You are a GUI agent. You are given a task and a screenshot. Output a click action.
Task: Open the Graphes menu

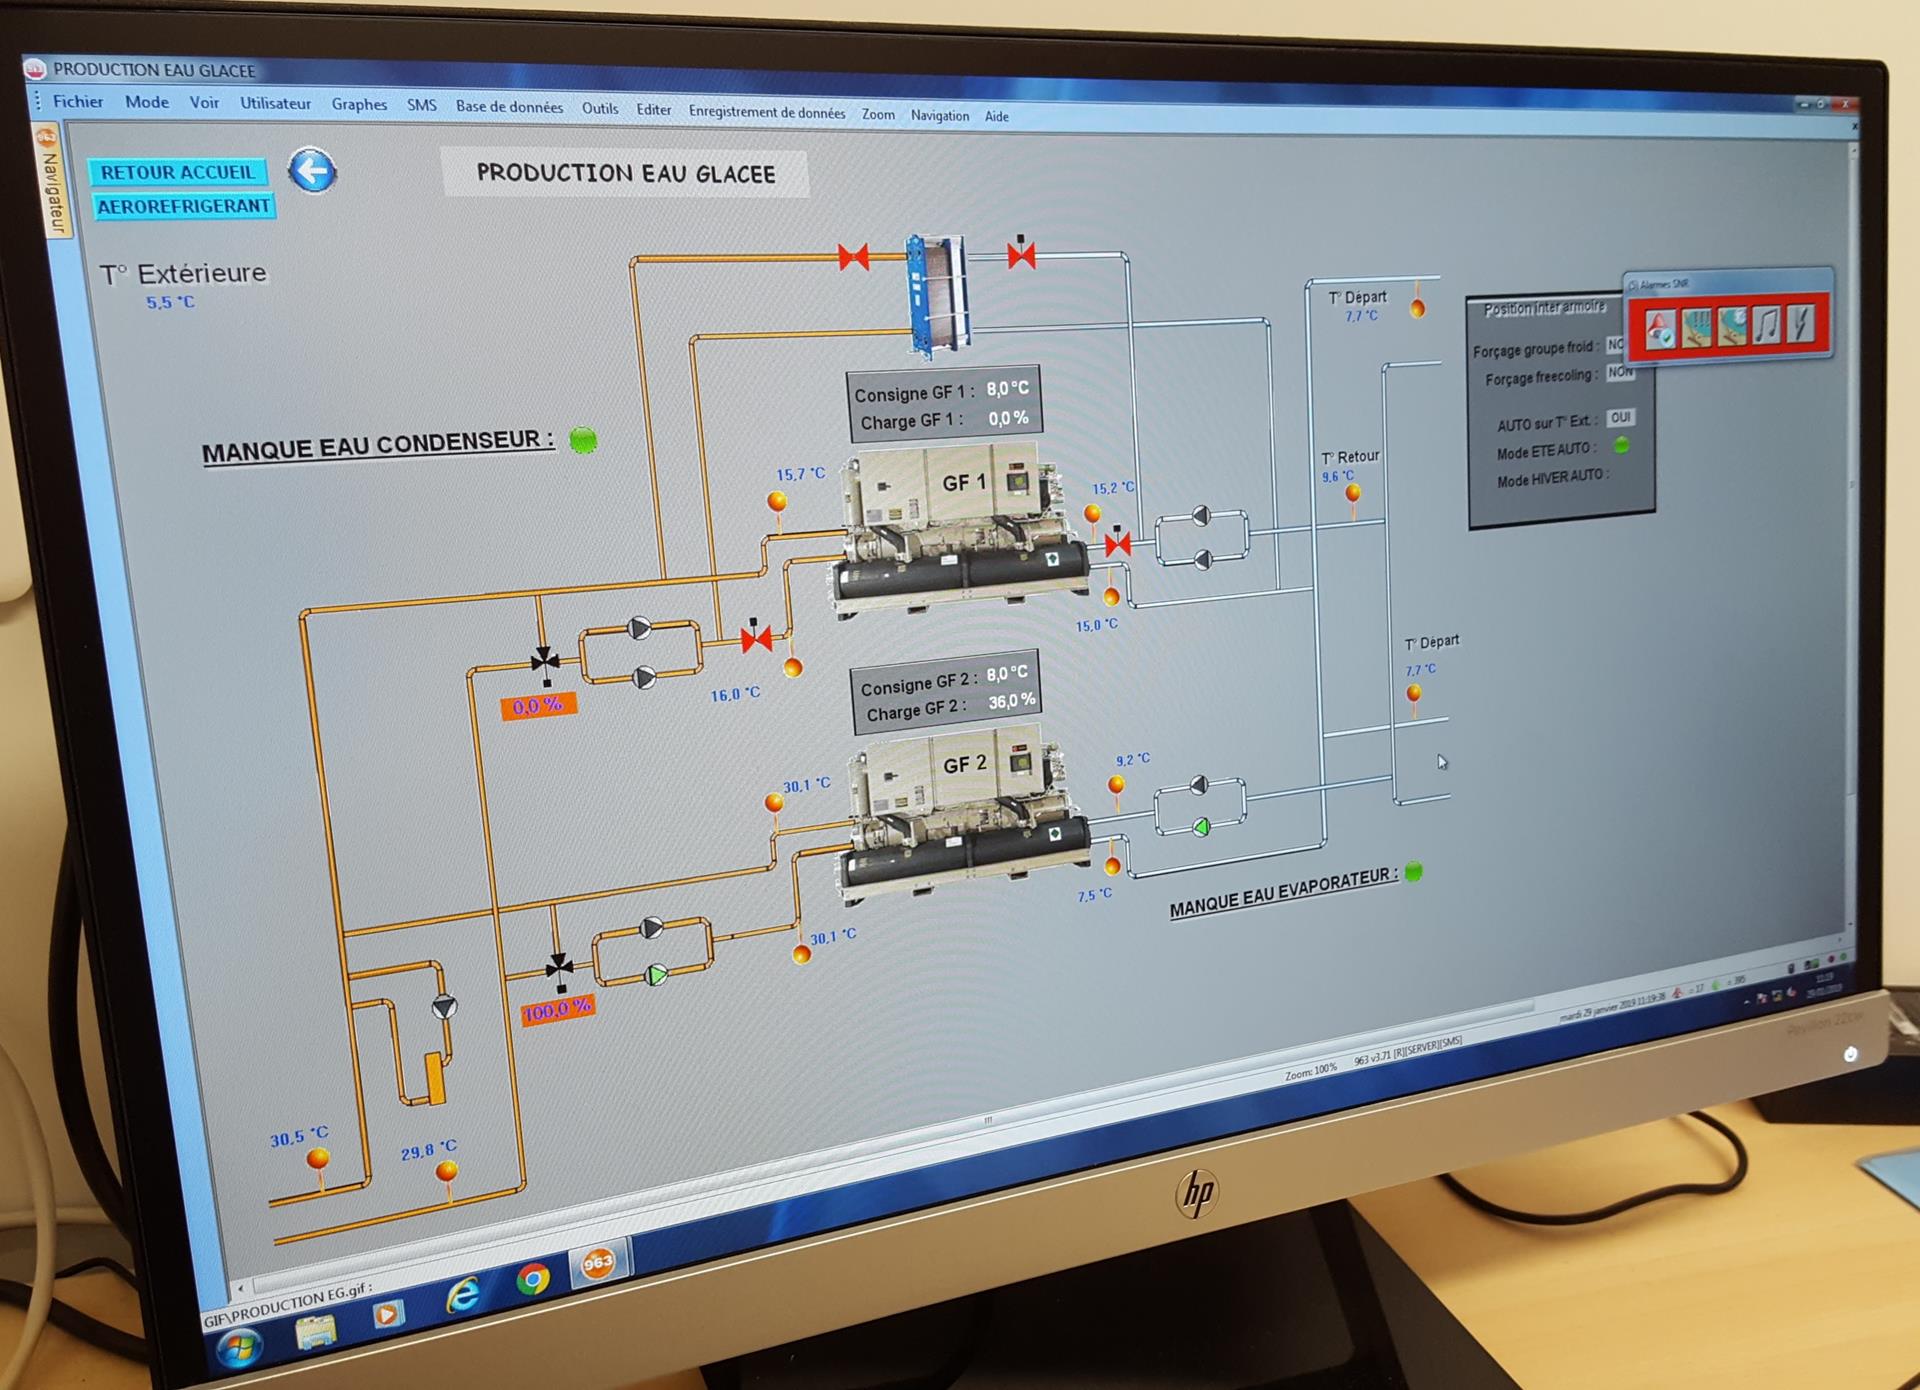click(359, 104)
